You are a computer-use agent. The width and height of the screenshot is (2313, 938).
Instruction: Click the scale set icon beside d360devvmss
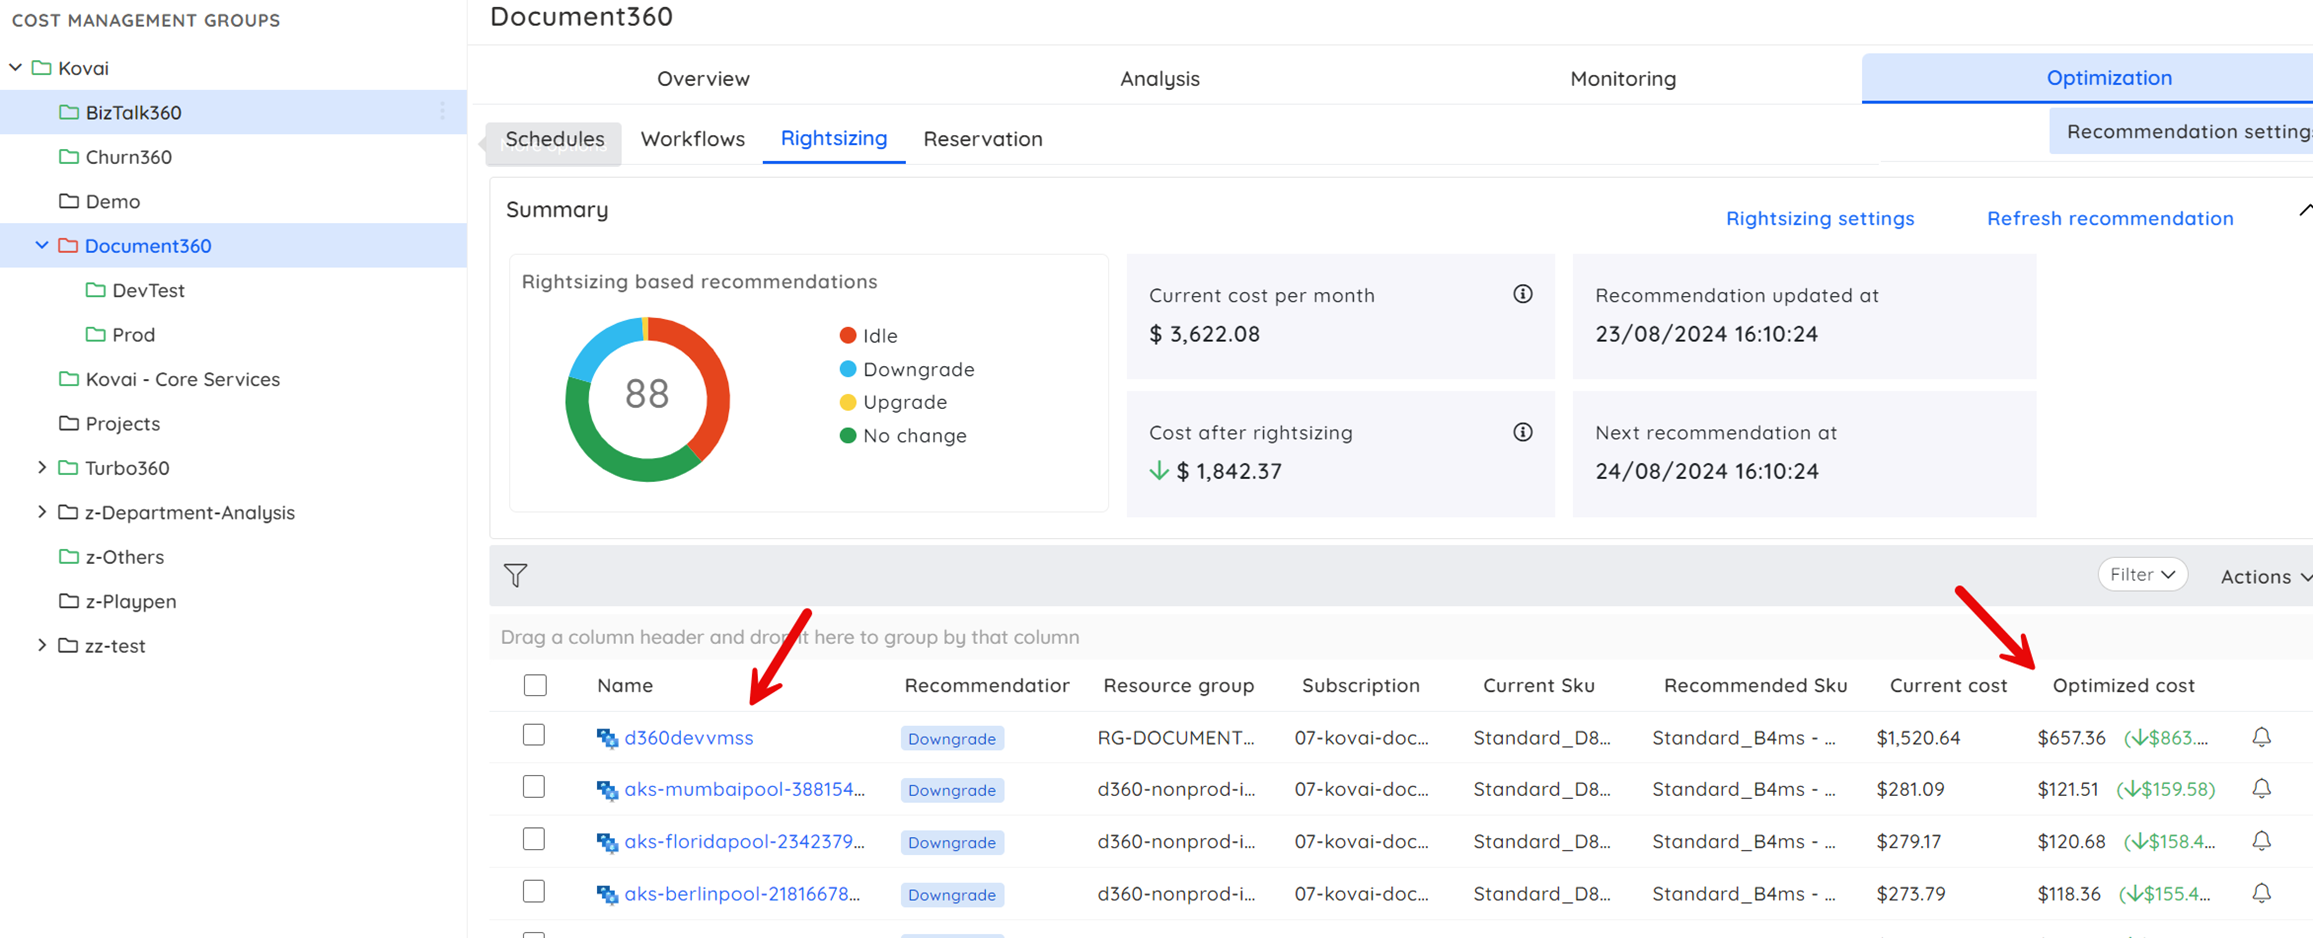coord(607,738)
